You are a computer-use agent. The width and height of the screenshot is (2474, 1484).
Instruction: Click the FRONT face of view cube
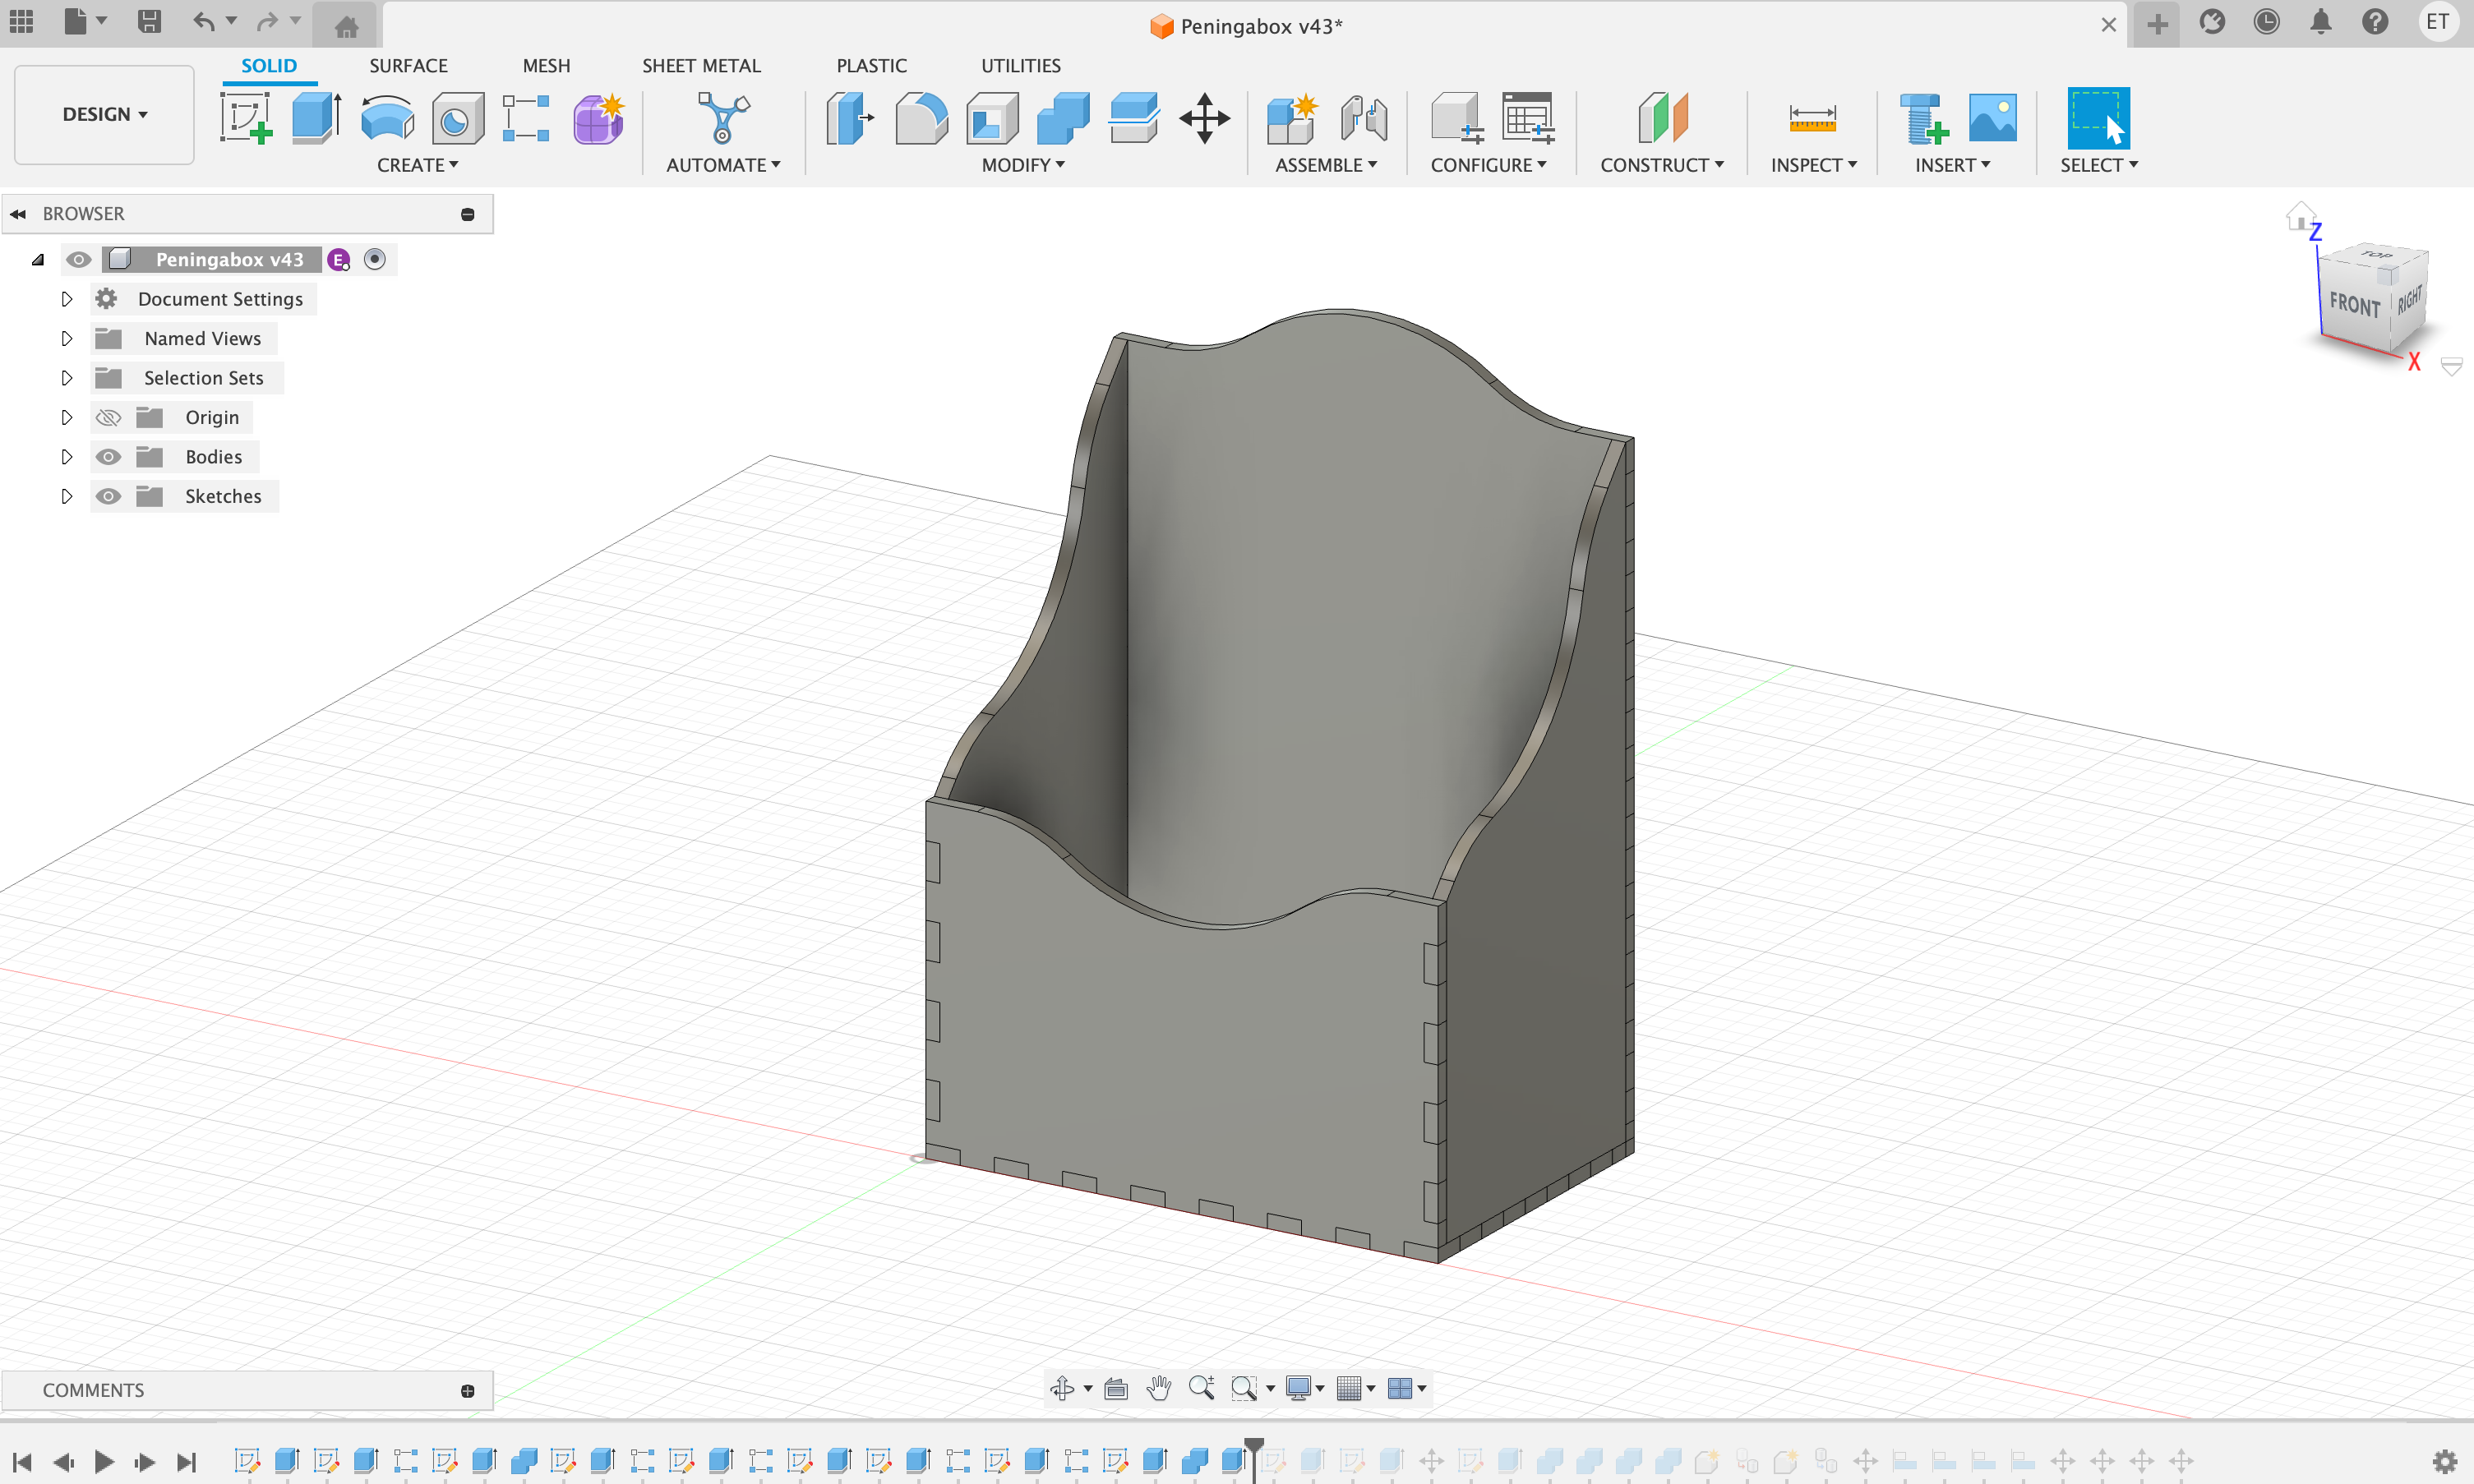tap(2354, 304)
